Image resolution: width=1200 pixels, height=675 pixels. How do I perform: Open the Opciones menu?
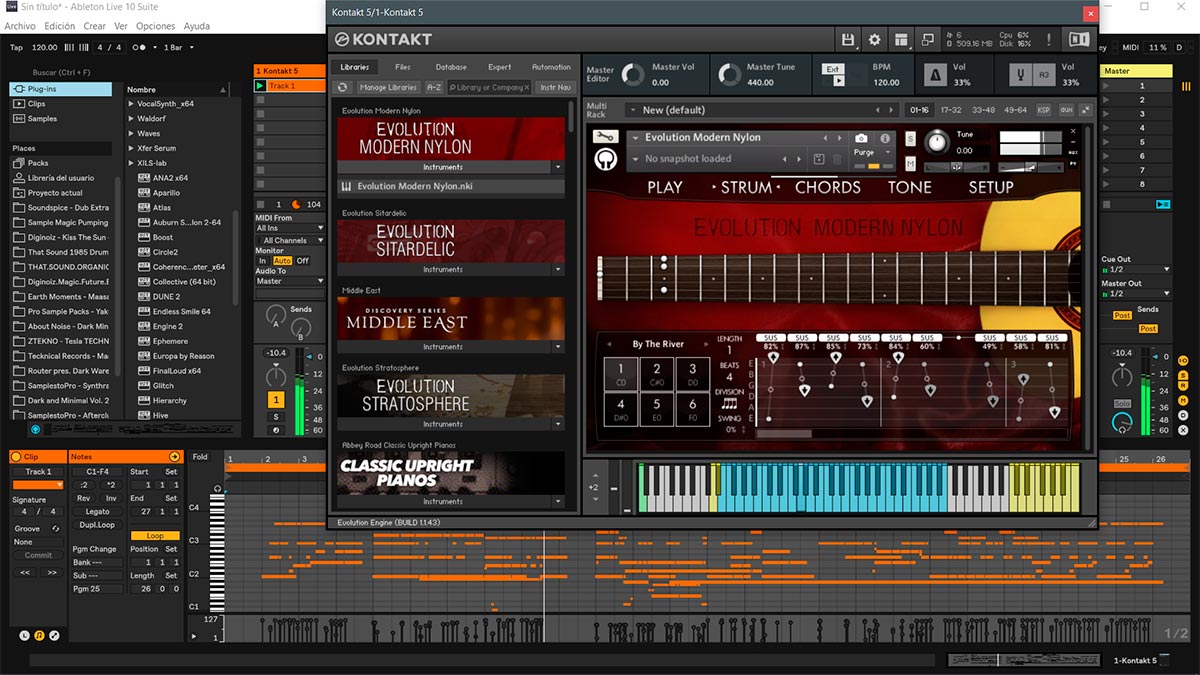coord(155,26)
